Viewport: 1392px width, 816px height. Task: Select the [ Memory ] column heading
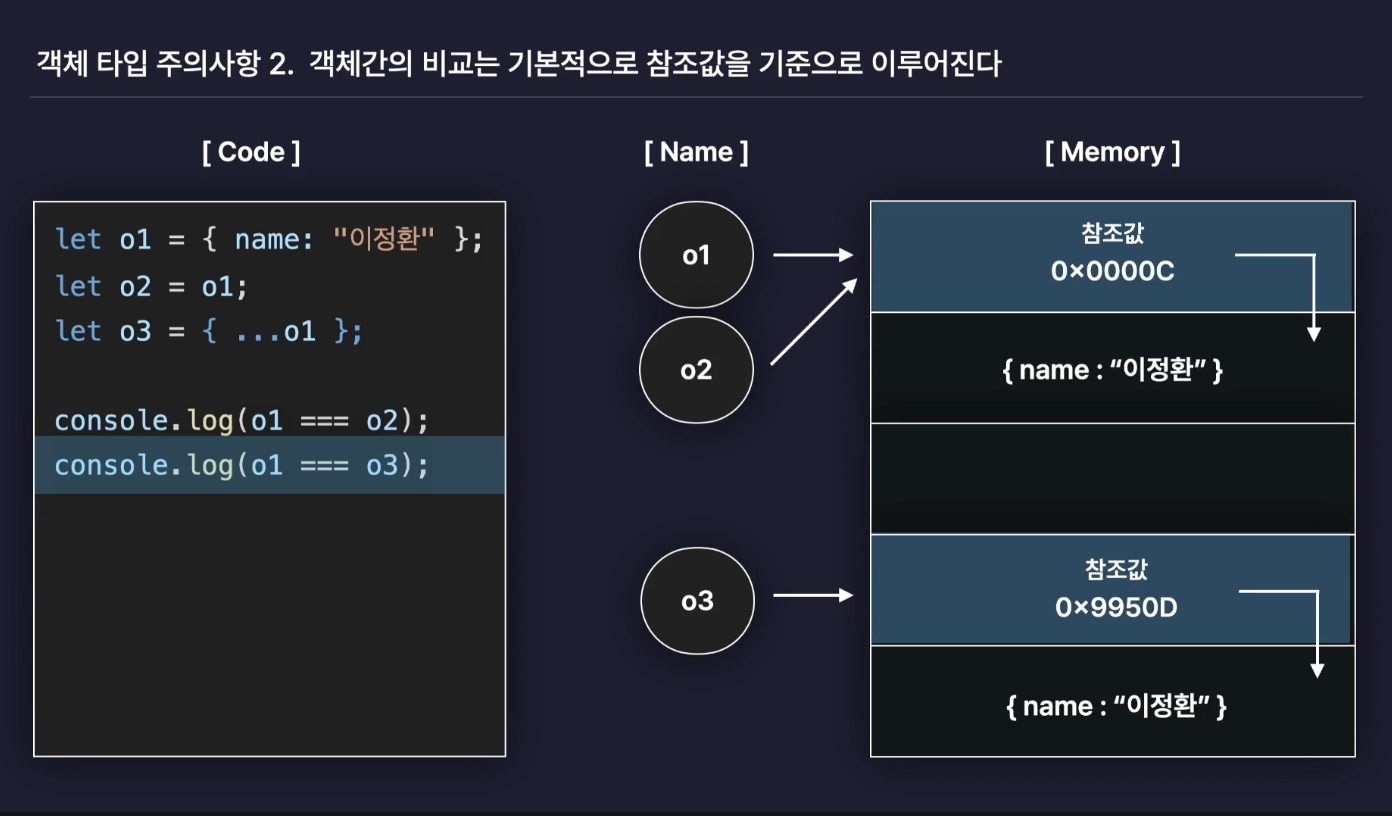[x=1112, y=152]
